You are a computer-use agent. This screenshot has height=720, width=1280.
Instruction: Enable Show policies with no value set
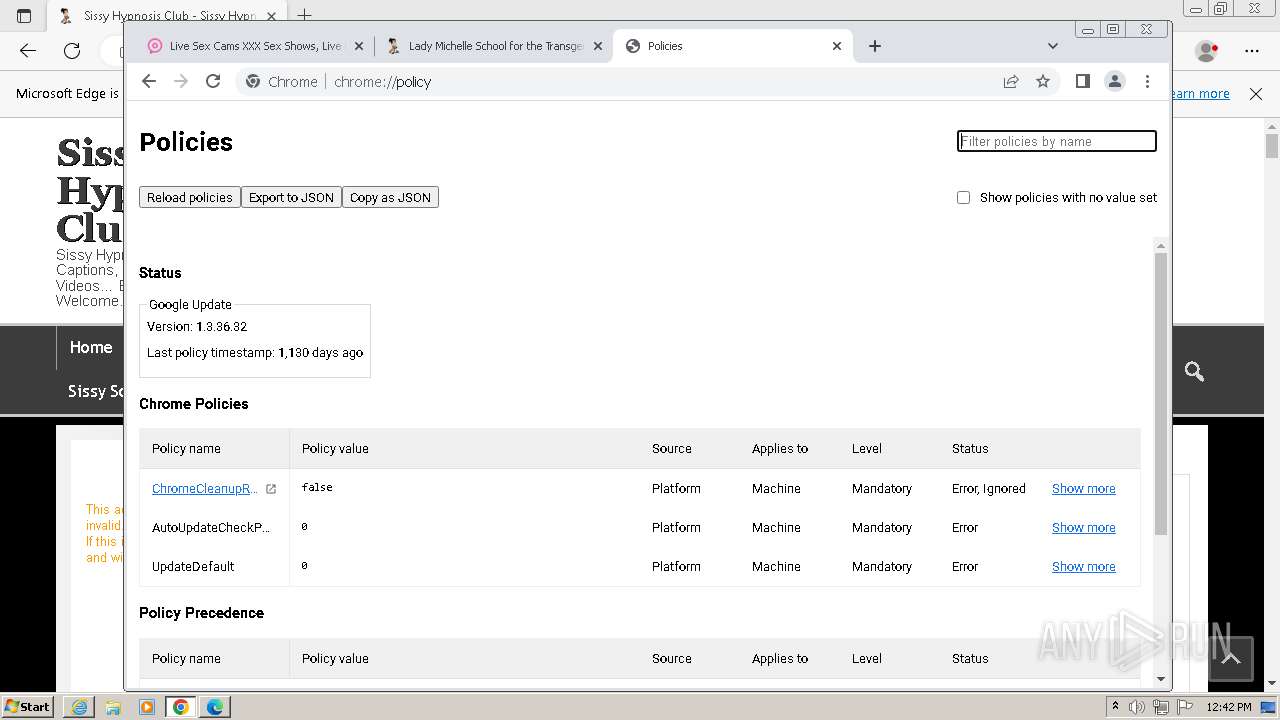[964, 198]
